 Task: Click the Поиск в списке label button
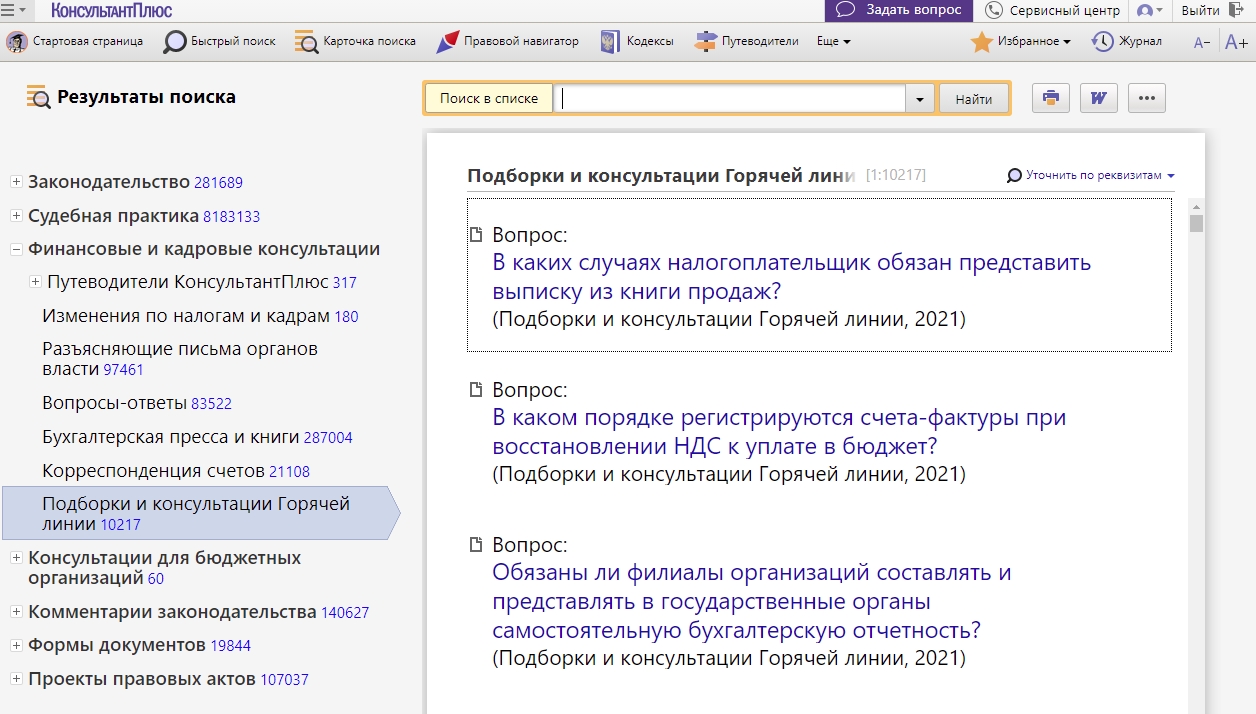(489, 99)
